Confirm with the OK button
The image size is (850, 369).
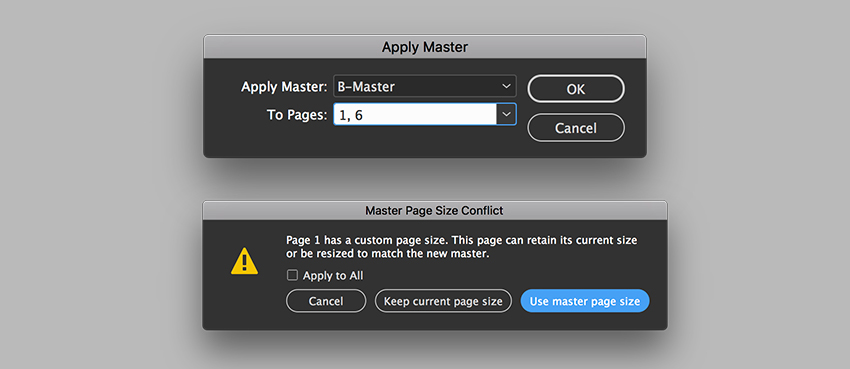coord(576,89)
